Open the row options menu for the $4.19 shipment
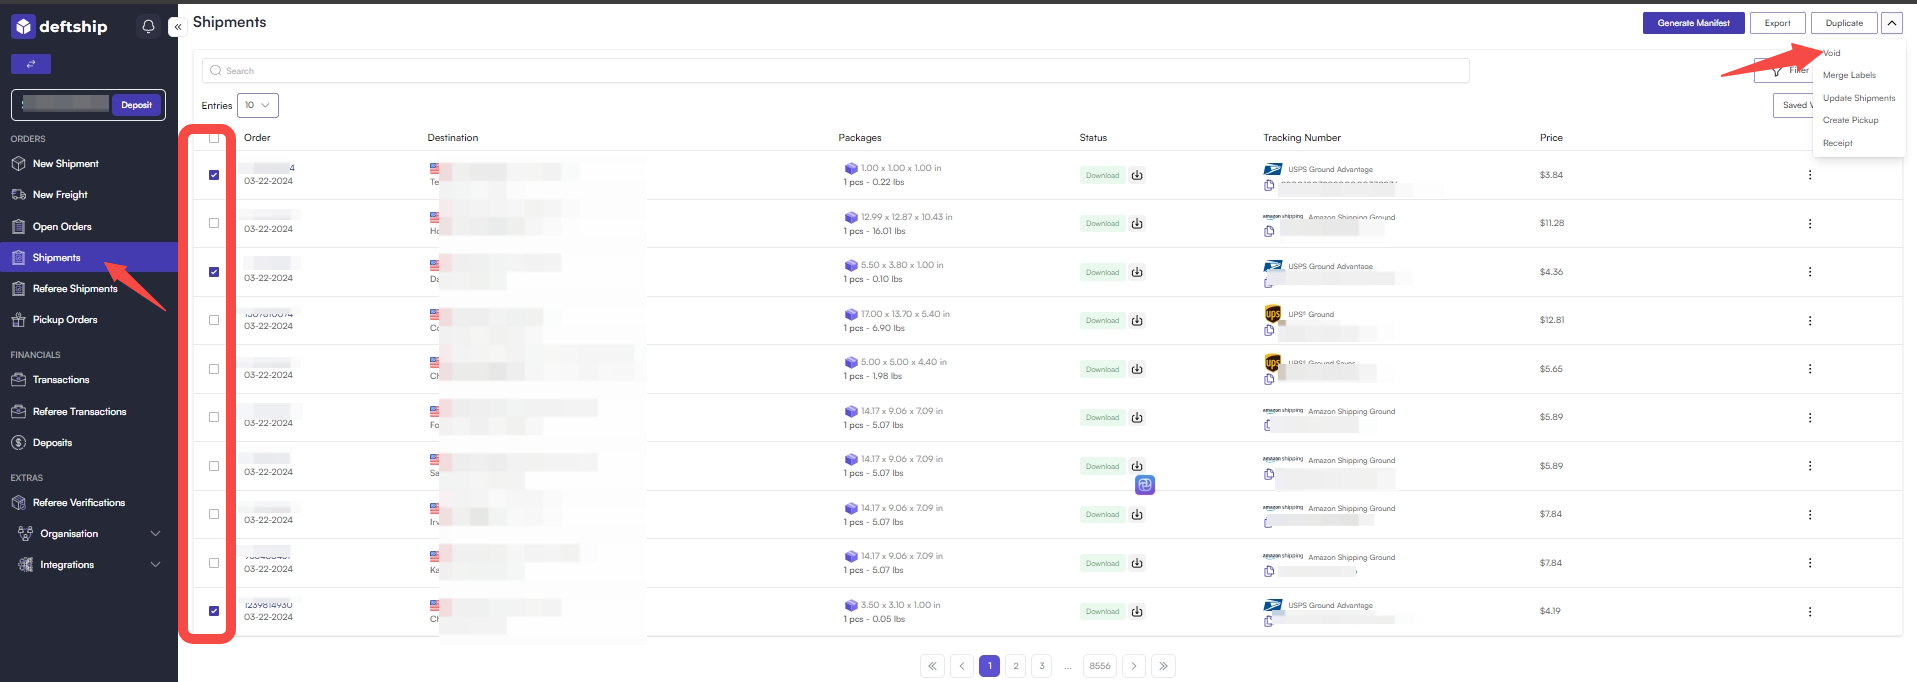This screenshot has width=1917, height=682. (x=1810, y=611)
